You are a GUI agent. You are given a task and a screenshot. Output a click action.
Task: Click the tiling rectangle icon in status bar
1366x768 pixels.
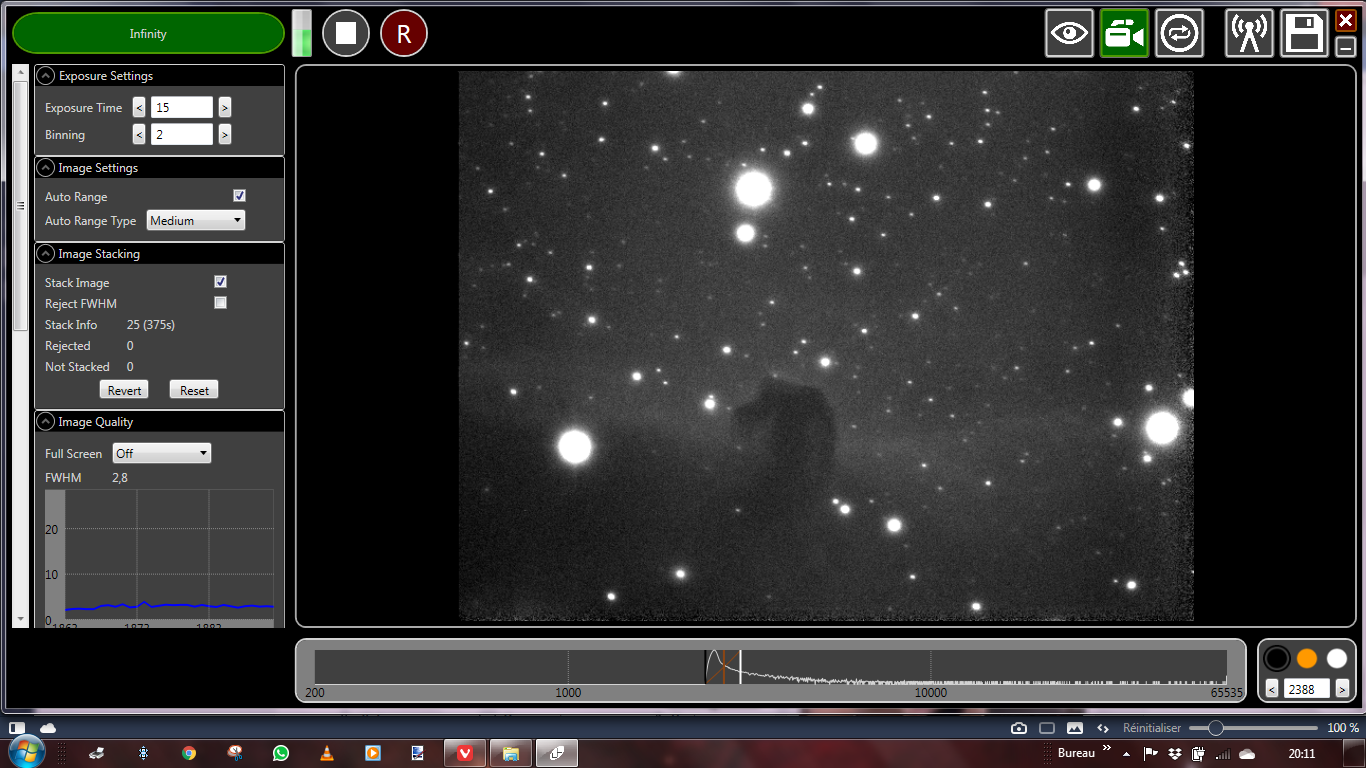[1047, 728]
